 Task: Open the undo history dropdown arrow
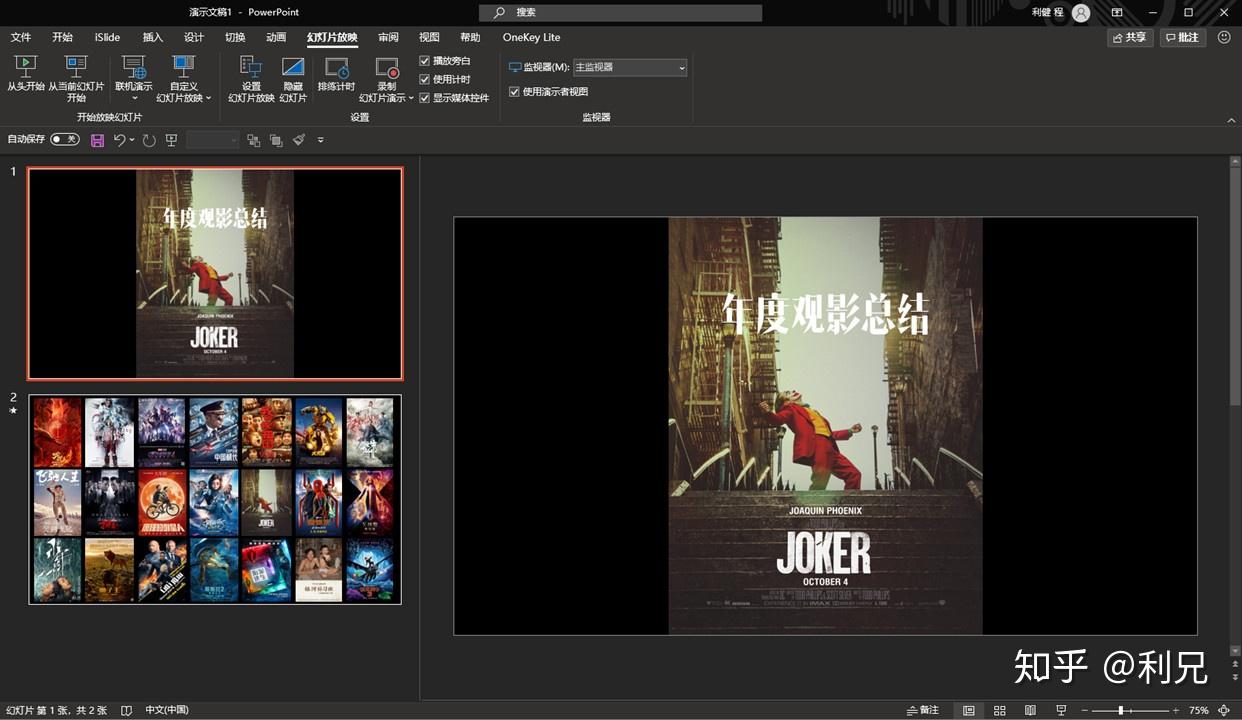[x=132, y=140]
